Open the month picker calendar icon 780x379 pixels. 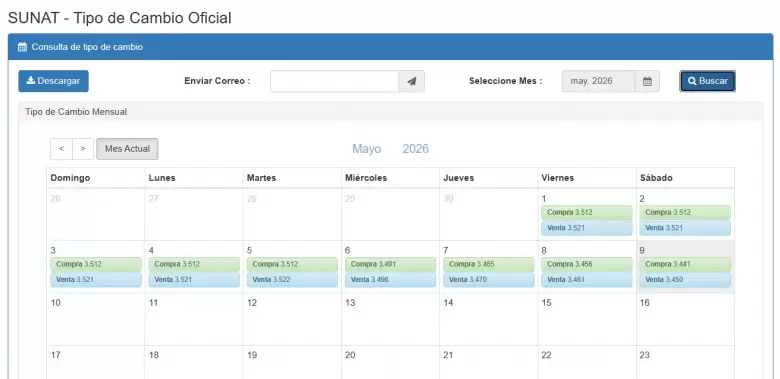[x=647, y=81]
